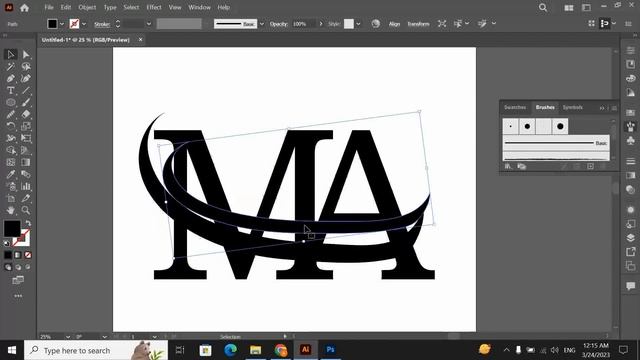Open the Edit Toolbar three dots
Image resolution: width=640 pixels, height=360 pixels.
(x=18, y=296)
